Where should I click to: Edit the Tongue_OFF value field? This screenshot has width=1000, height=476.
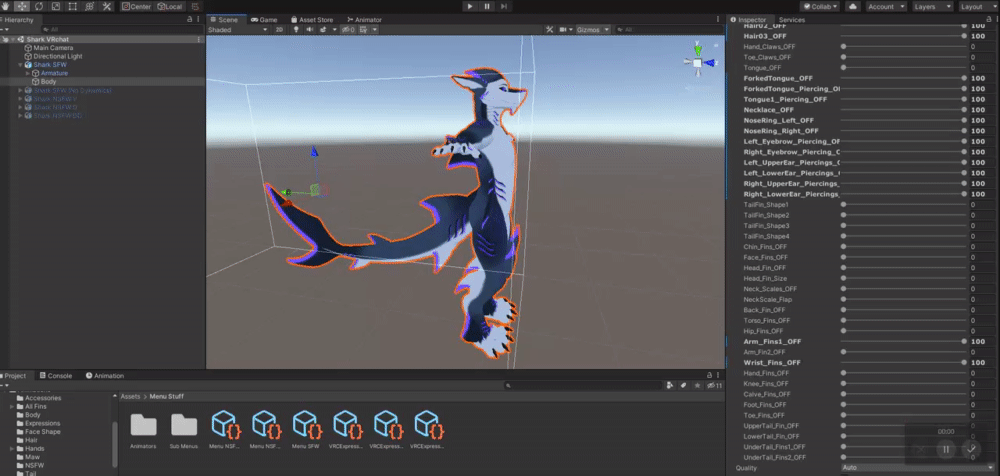pyautogui.click(x=983, y=68)
